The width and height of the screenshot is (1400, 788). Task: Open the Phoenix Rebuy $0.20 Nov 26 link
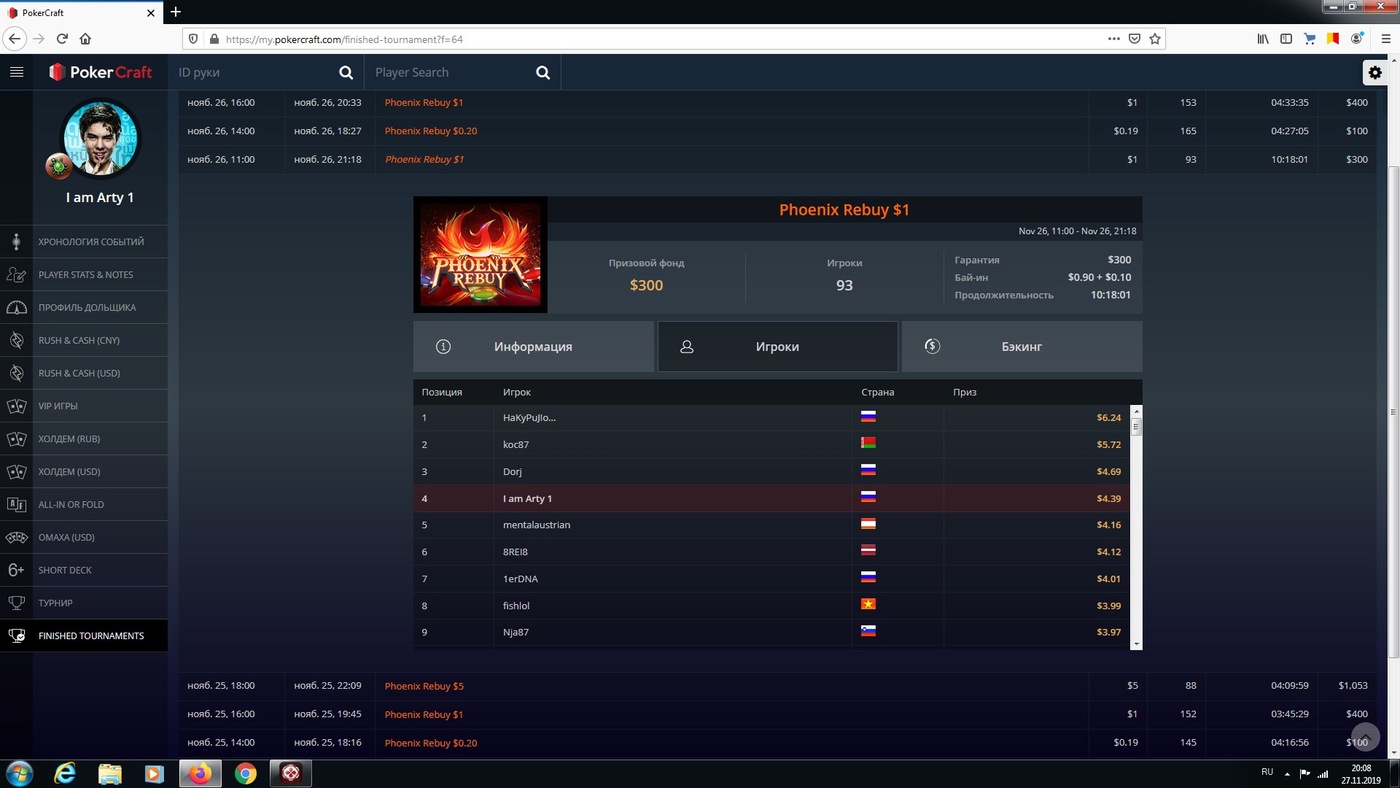[430, 131]
